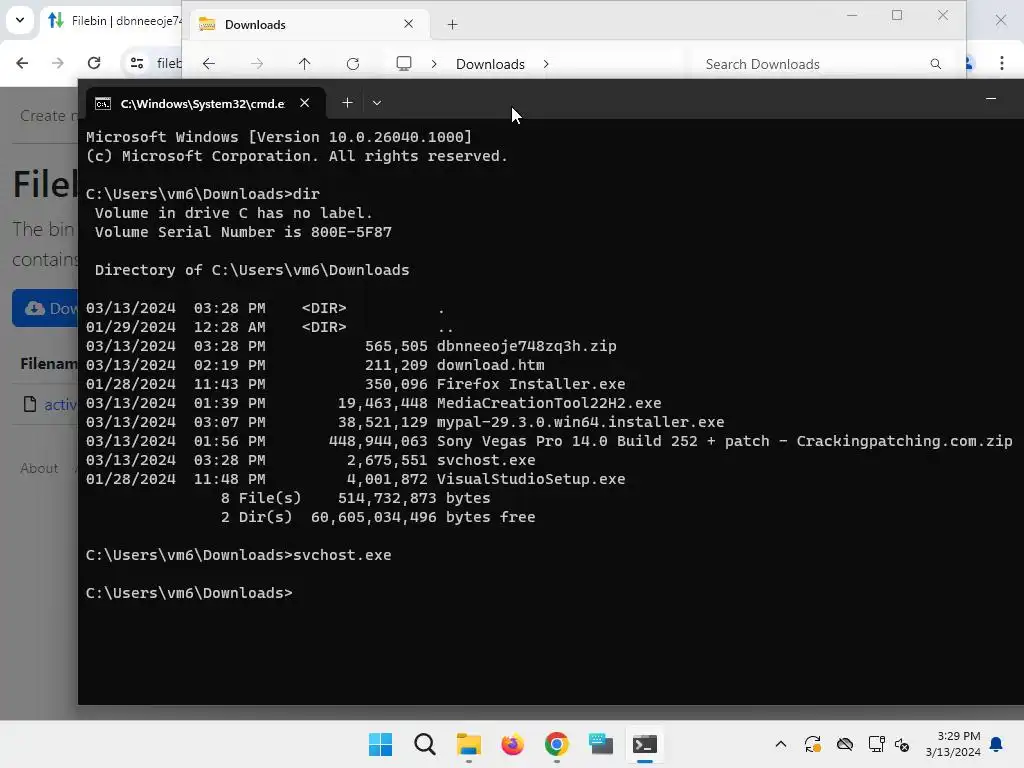Select the cmd.exe terminal tab
Image resolution: width=1024 pixels, height=768 pixels.
(205, 103)
